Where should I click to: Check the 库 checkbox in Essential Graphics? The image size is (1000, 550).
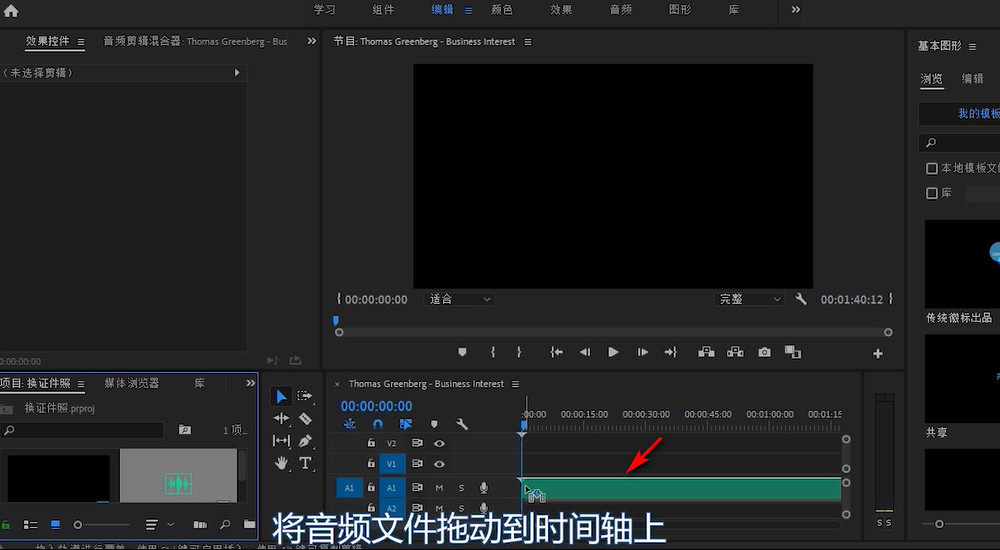932,193
